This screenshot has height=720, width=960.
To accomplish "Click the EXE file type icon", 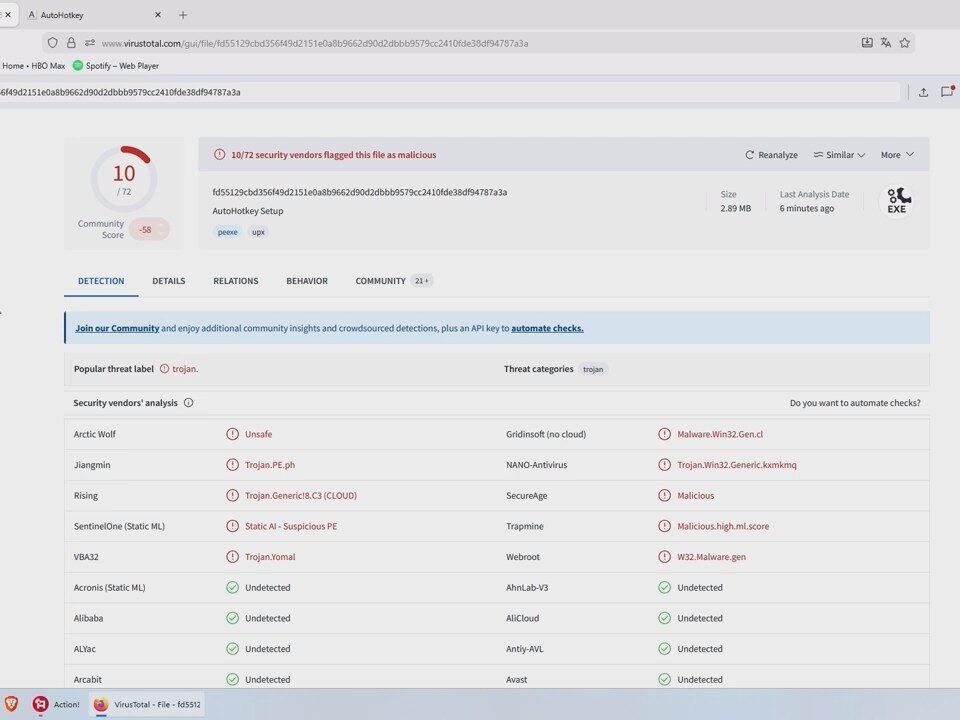I will click(x=896, y=201).
